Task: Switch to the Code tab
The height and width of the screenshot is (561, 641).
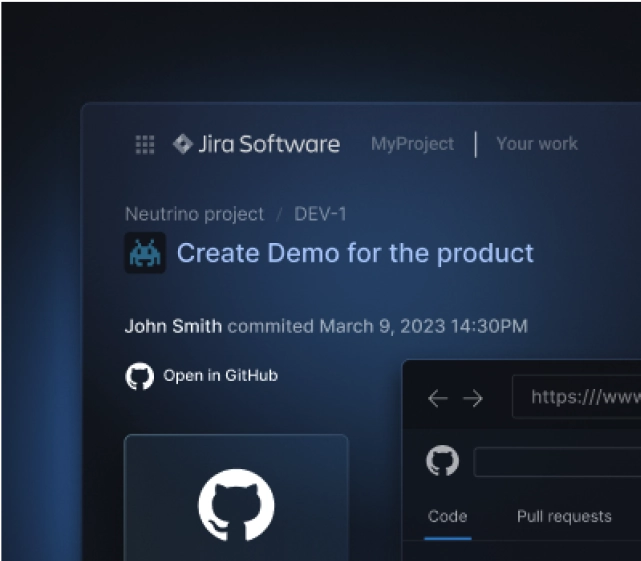Action: click(448, 516)
